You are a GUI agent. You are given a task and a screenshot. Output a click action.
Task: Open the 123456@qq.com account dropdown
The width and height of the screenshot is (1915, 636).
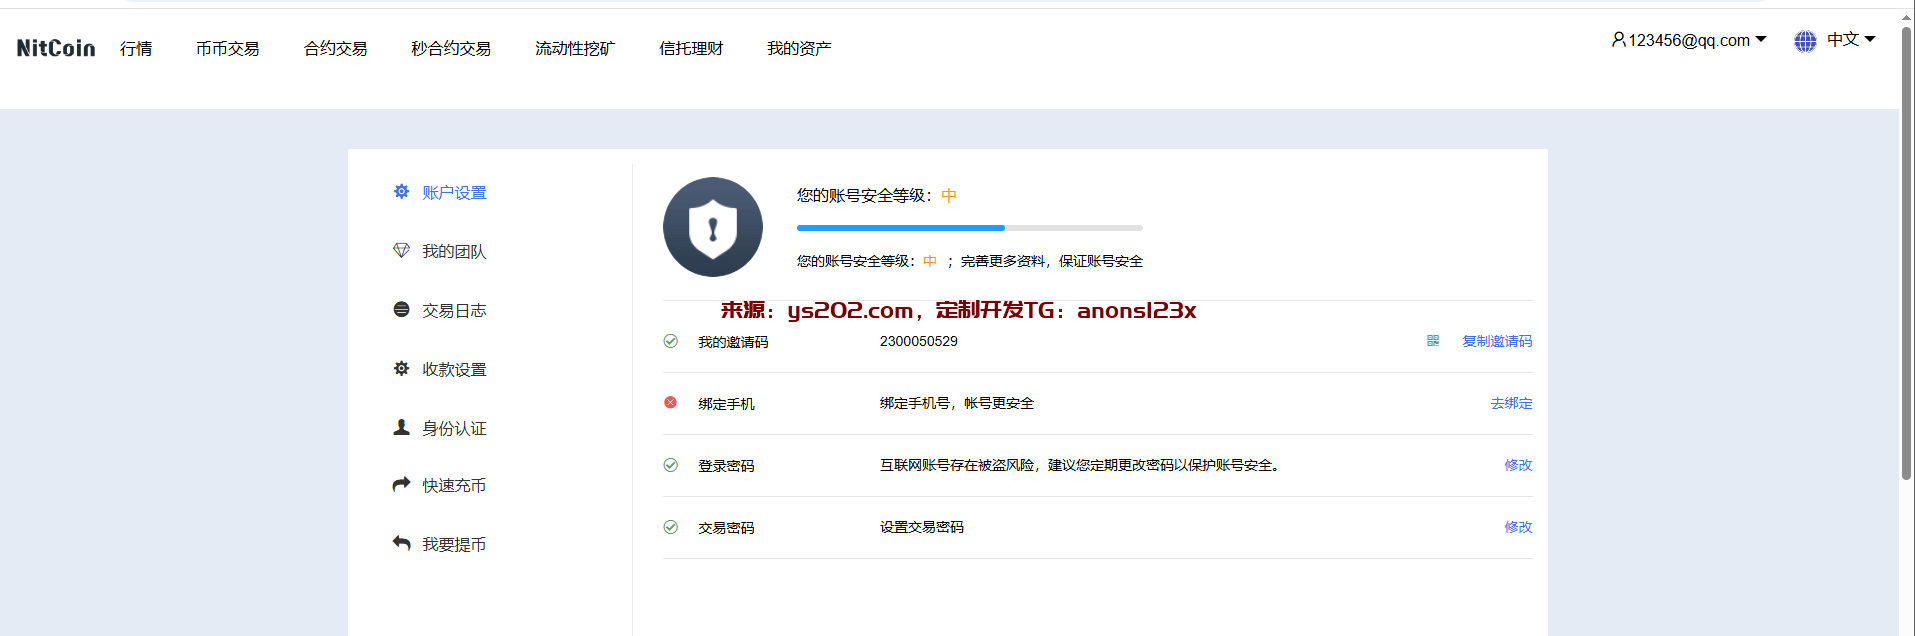pos(1689,40)
